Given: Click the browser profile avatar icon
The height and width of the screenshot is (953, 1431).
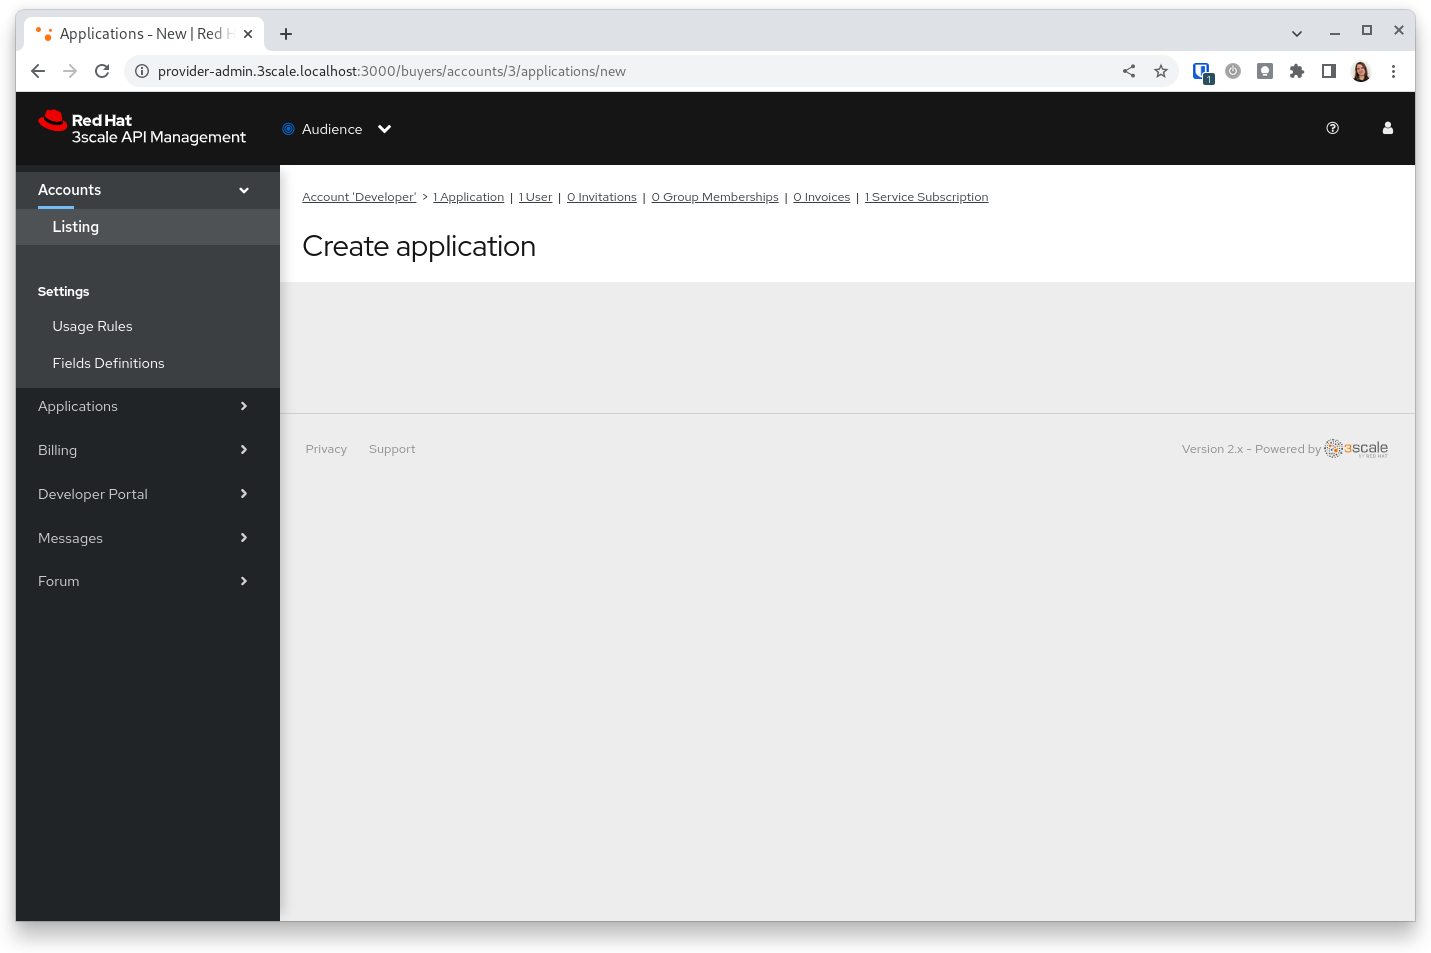Looking at the screenshot, I should [1361, 71].
